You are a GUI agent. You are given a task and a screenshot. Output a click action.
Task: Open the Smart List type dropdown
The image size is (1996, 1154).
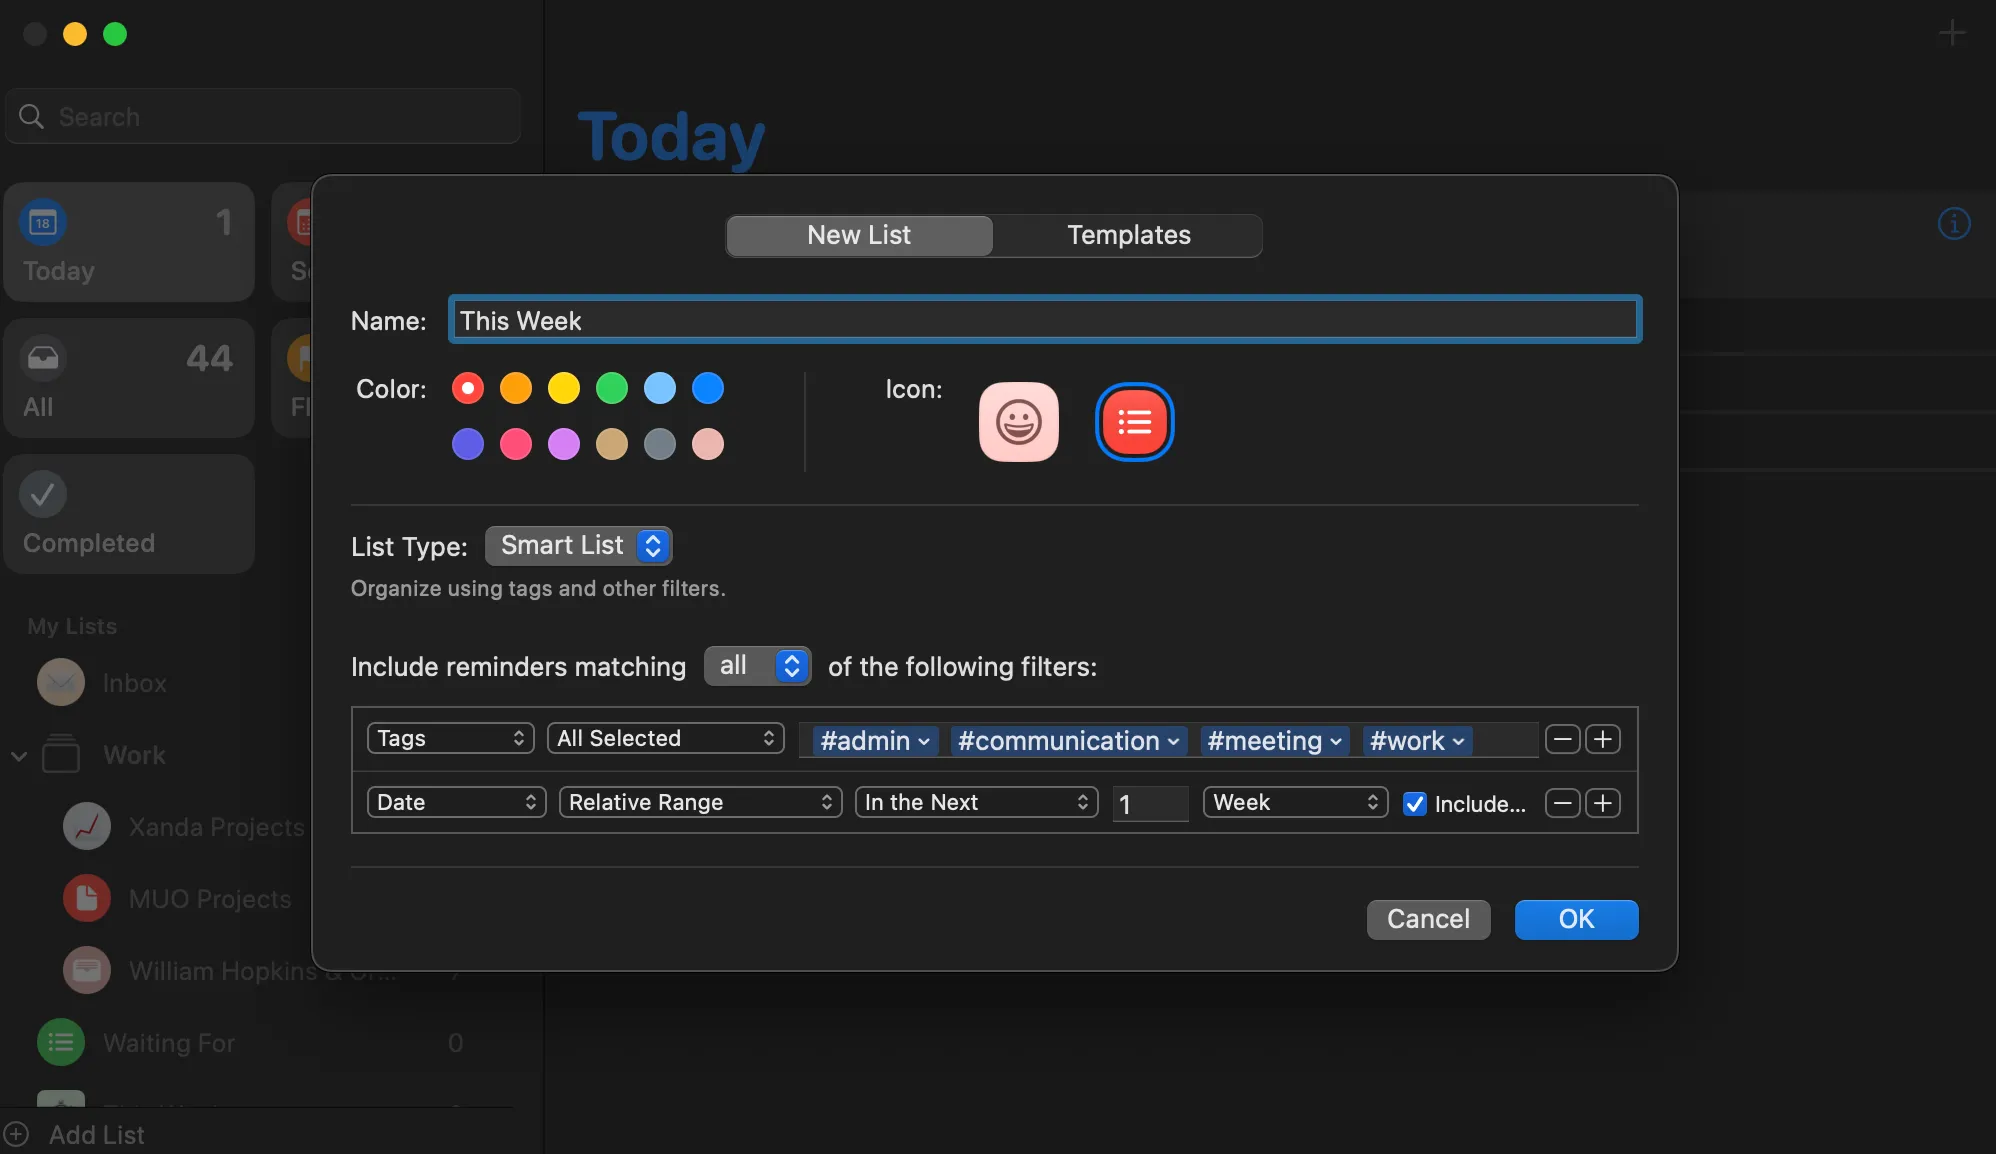point(578,545)
